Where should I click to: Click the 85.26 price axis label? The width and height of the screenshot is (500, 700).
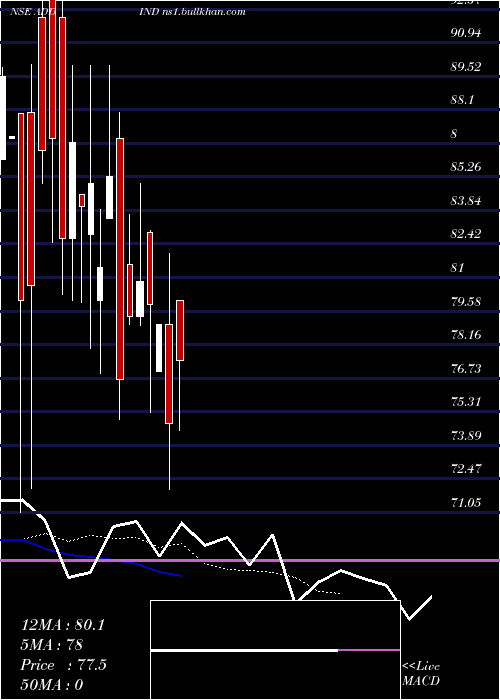pyautogui.click(x=466, y=167)
